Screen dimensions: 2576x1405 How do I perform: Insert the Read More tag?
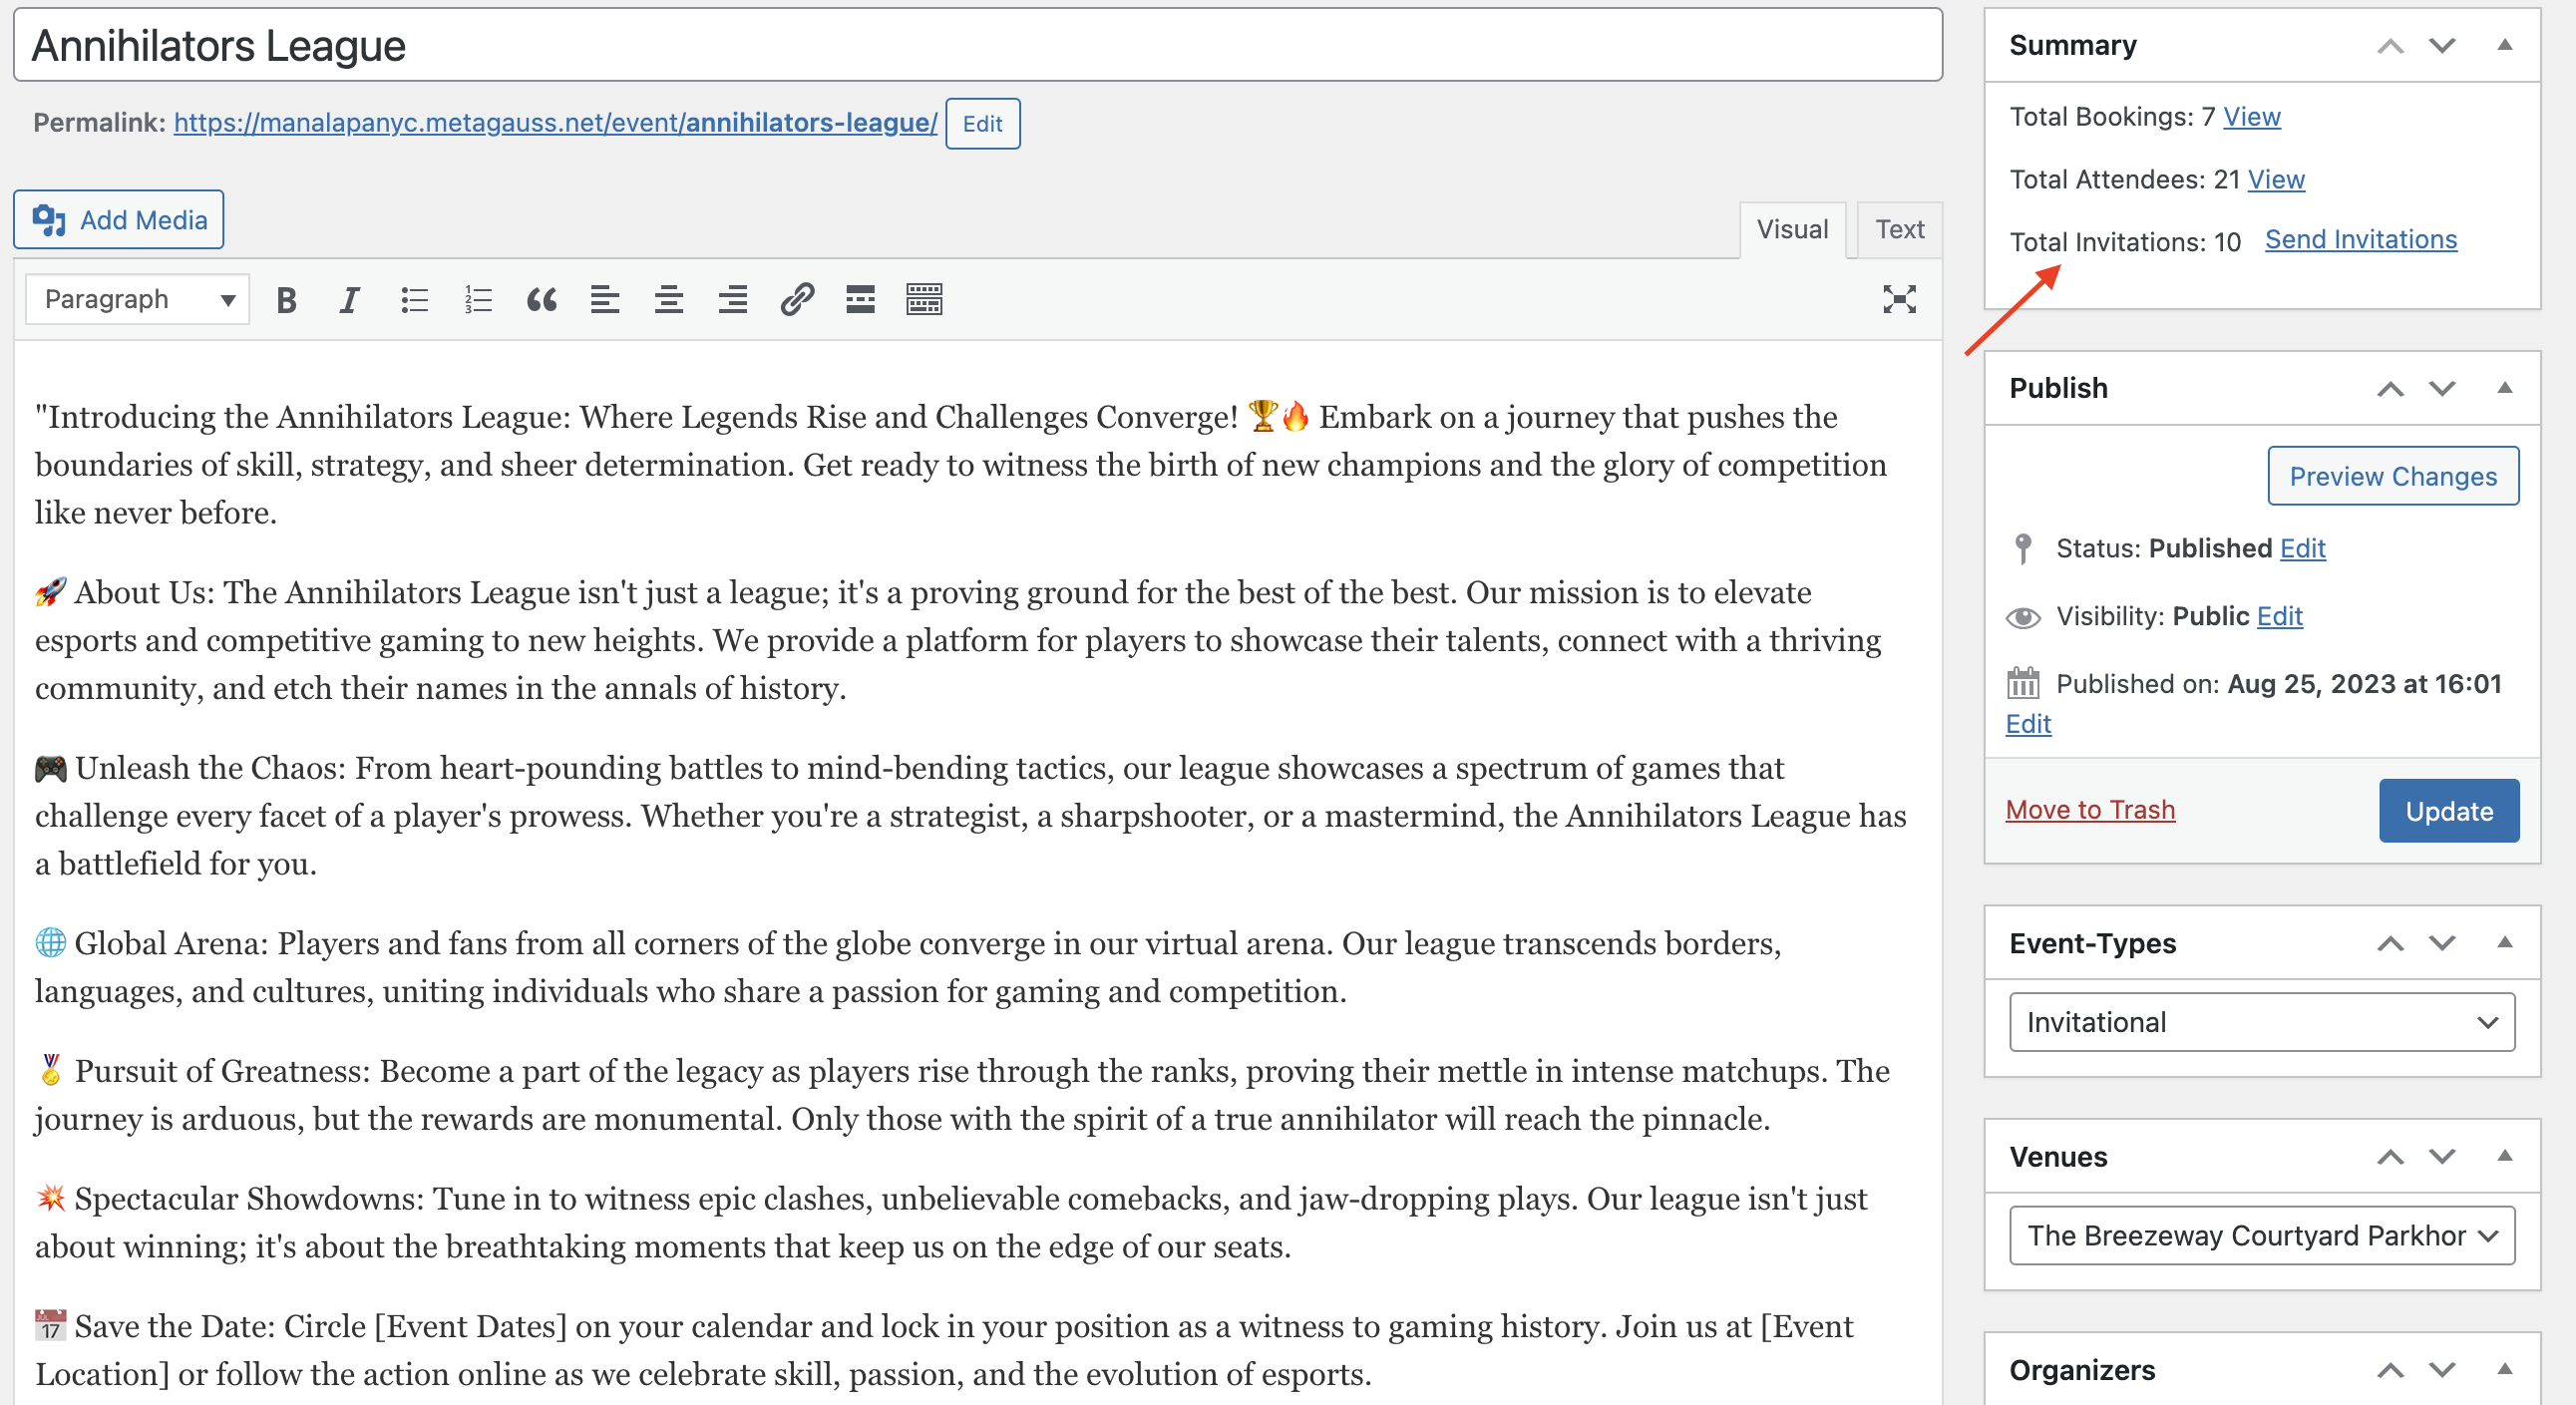[x=860, y=300]
